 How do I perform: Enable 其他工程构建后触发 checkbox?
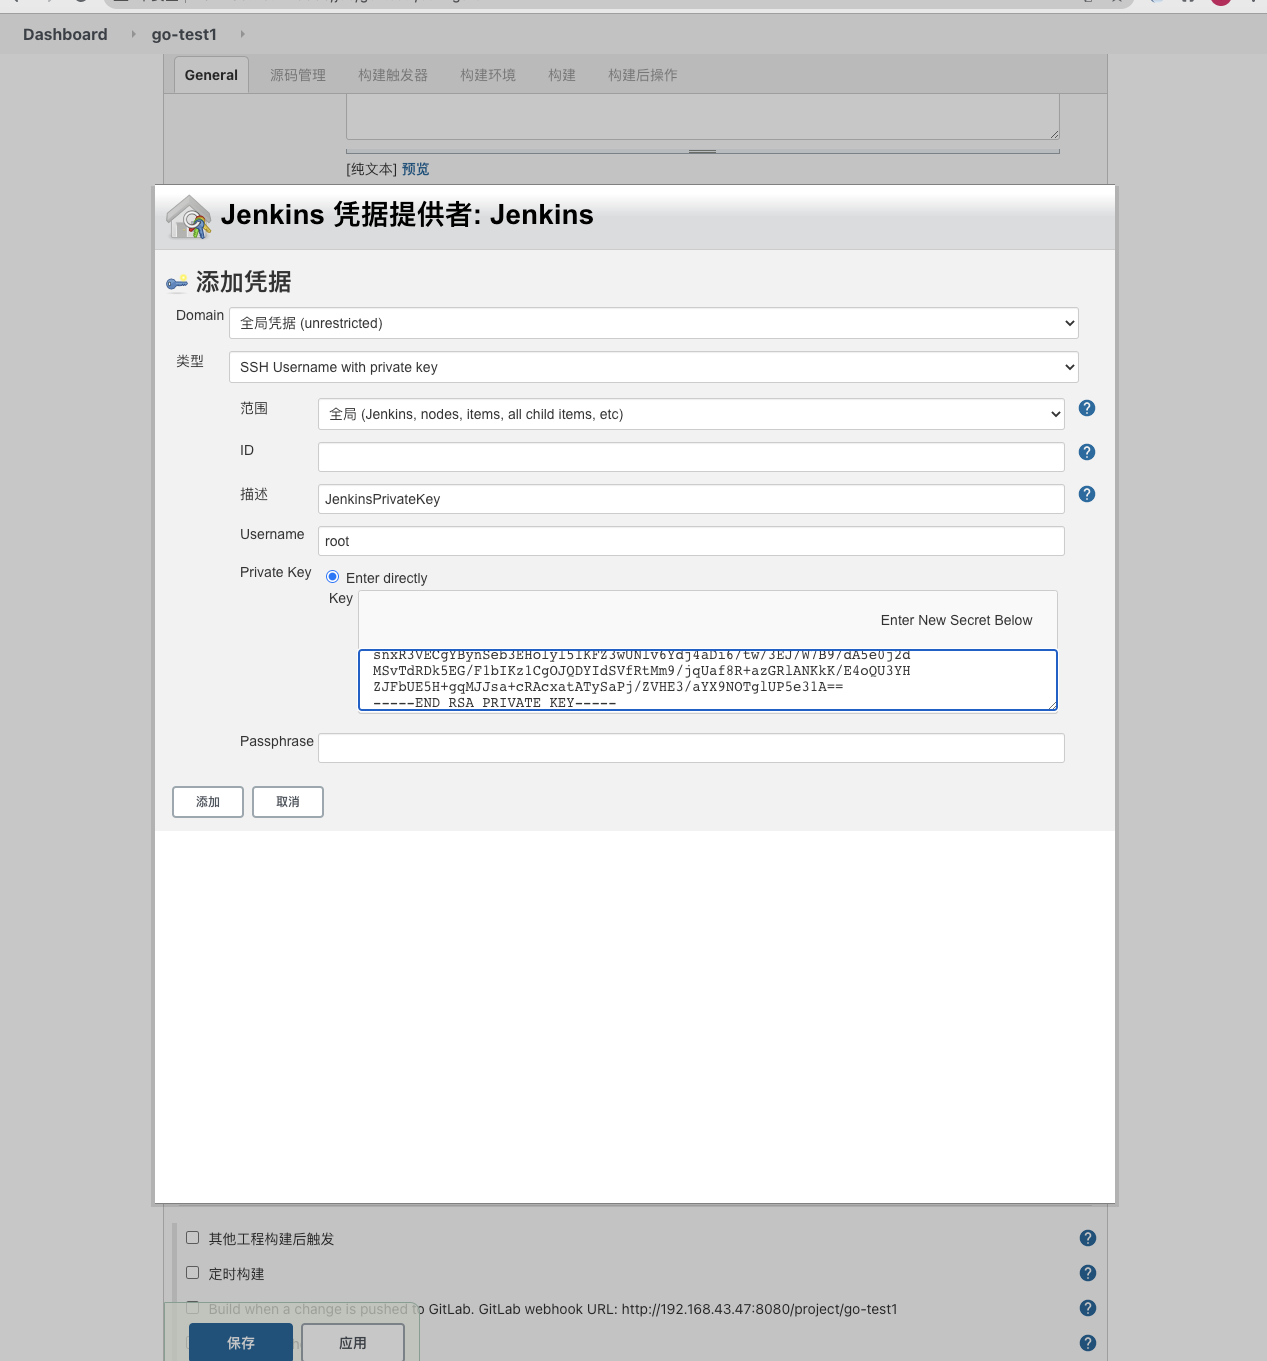[x=193, y=1238]
